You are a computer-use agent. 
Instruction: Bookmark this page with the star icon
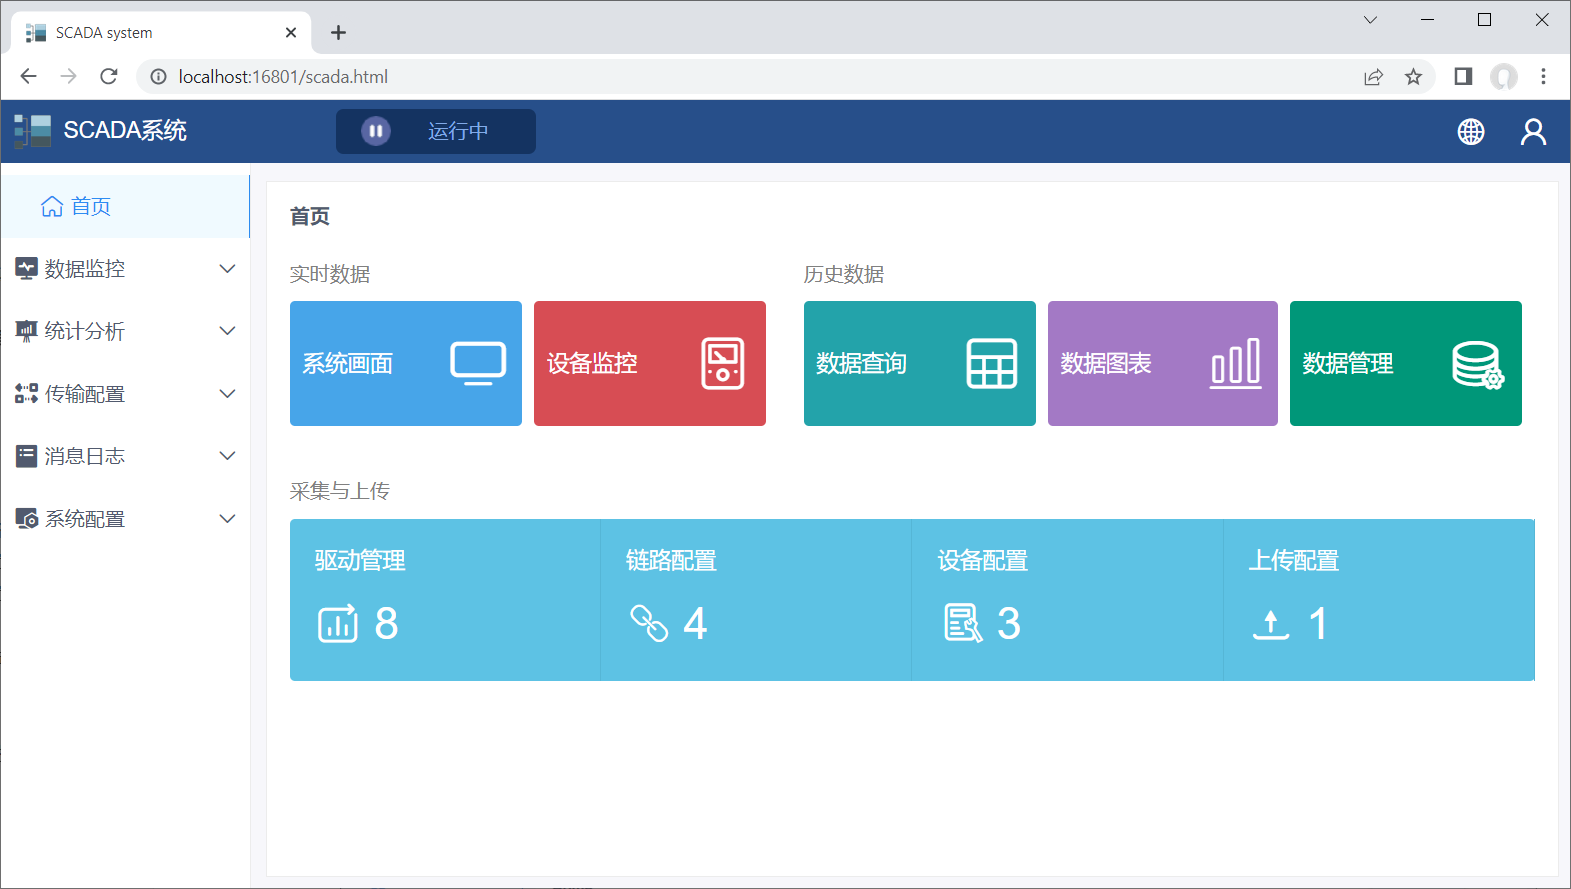tap(1413, 77)
